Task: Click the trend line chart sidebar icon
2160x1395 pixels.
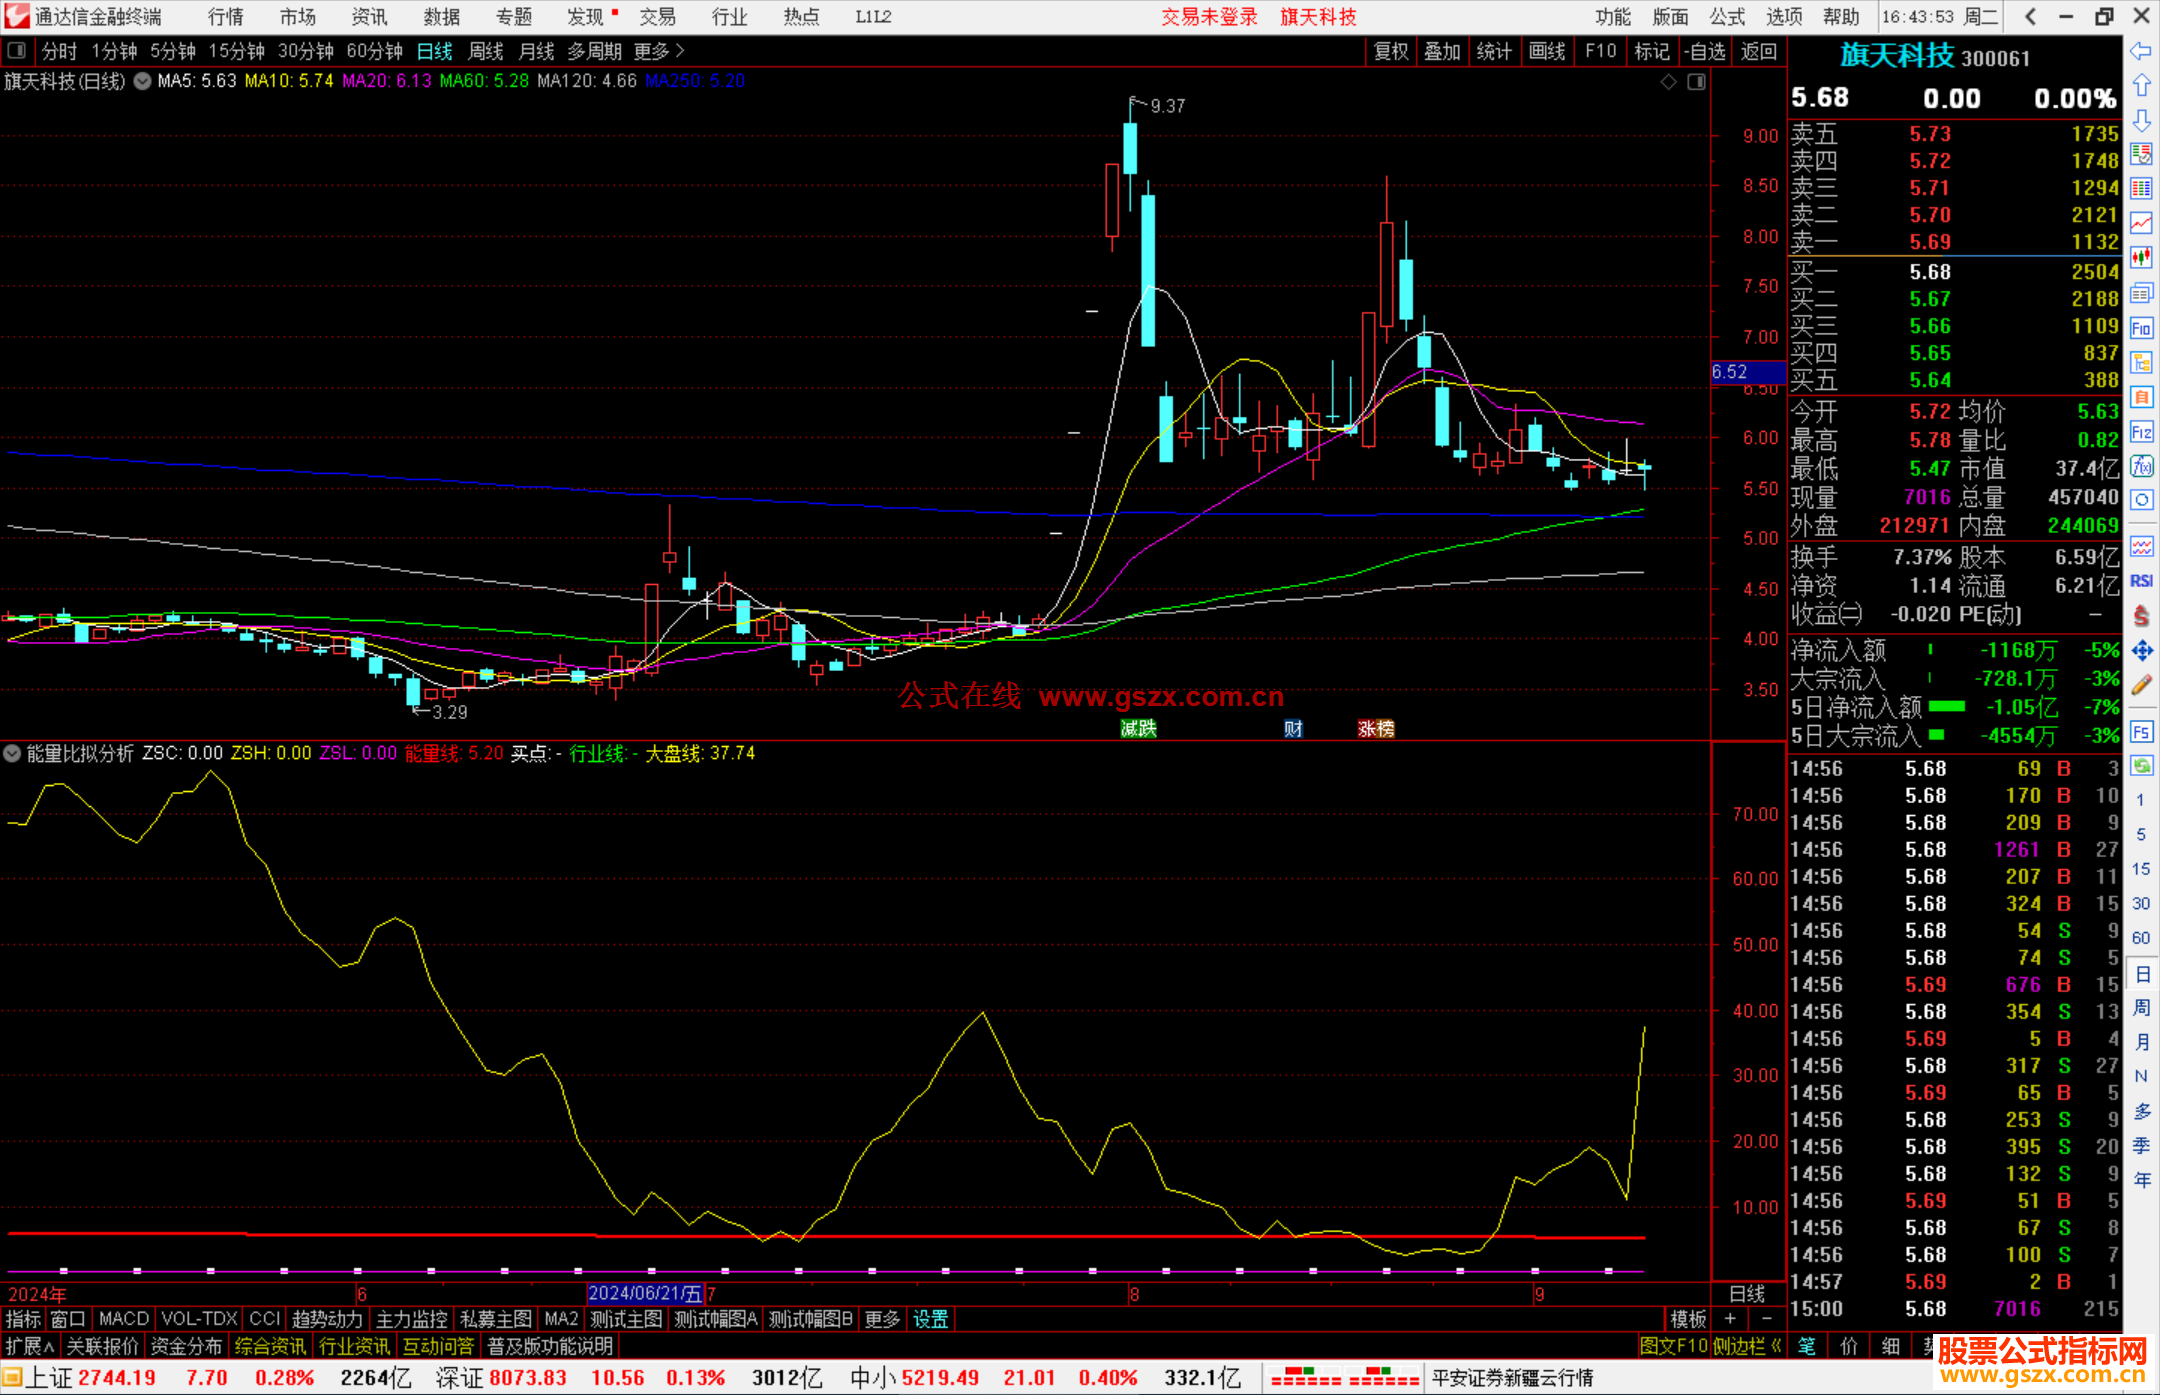Action: 2141,223
